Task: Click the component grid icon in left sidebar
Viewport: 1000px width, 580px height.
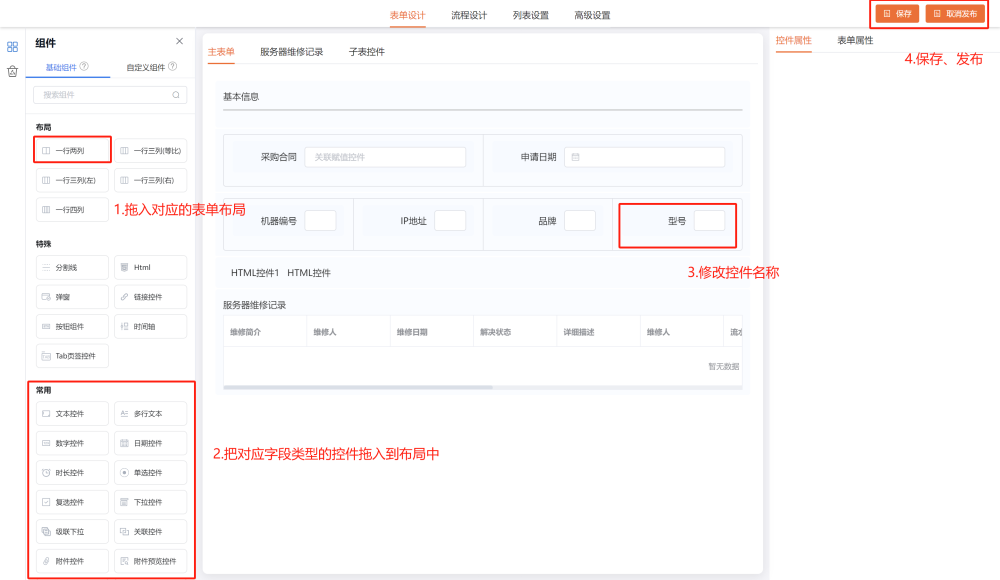Action: pyautogui.click(x=12, y=46)
